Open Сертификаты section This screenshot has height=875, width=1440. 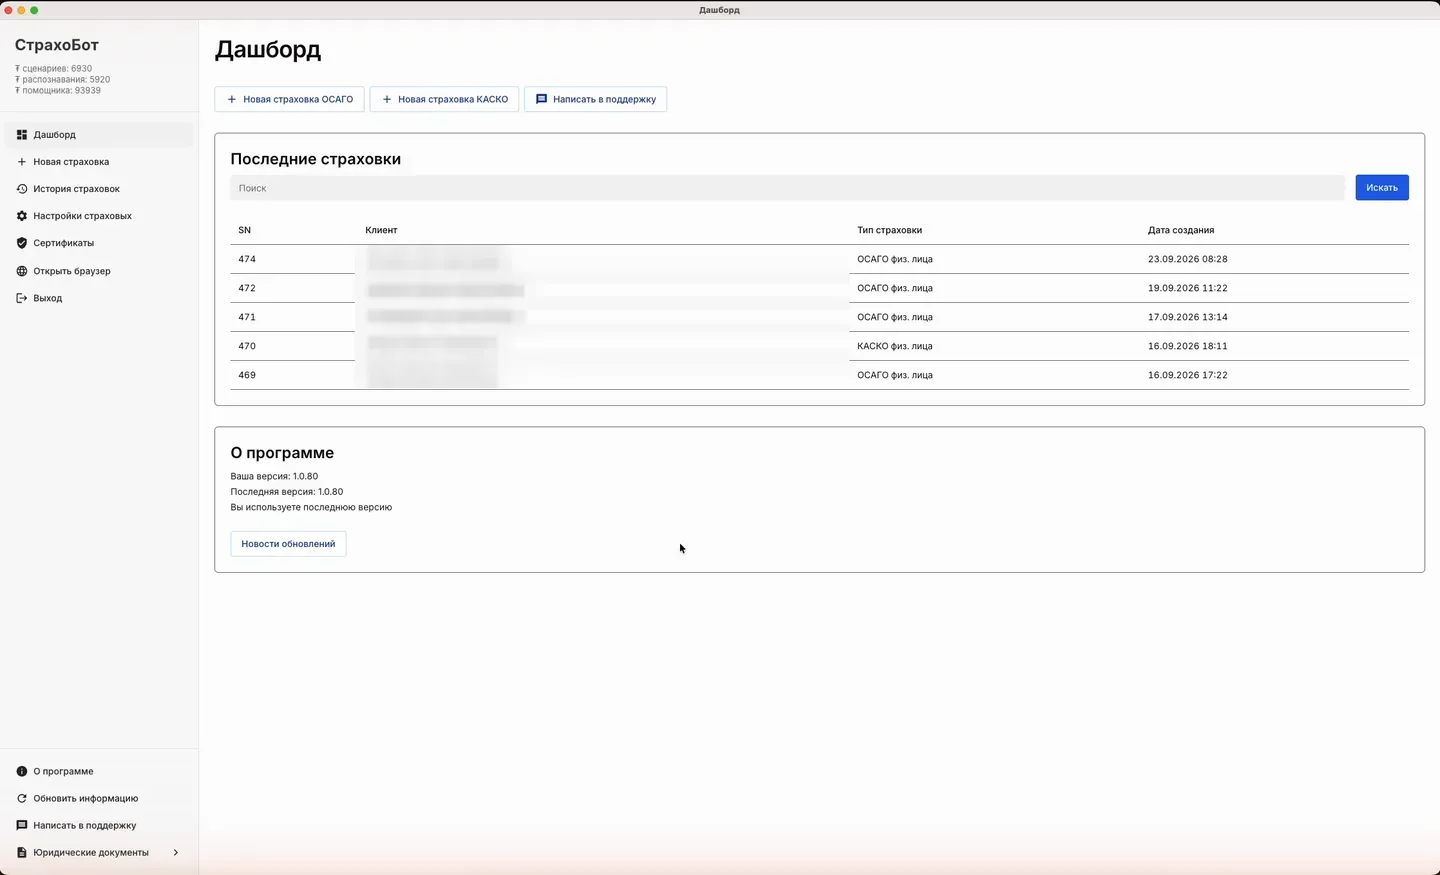point(99,243)
